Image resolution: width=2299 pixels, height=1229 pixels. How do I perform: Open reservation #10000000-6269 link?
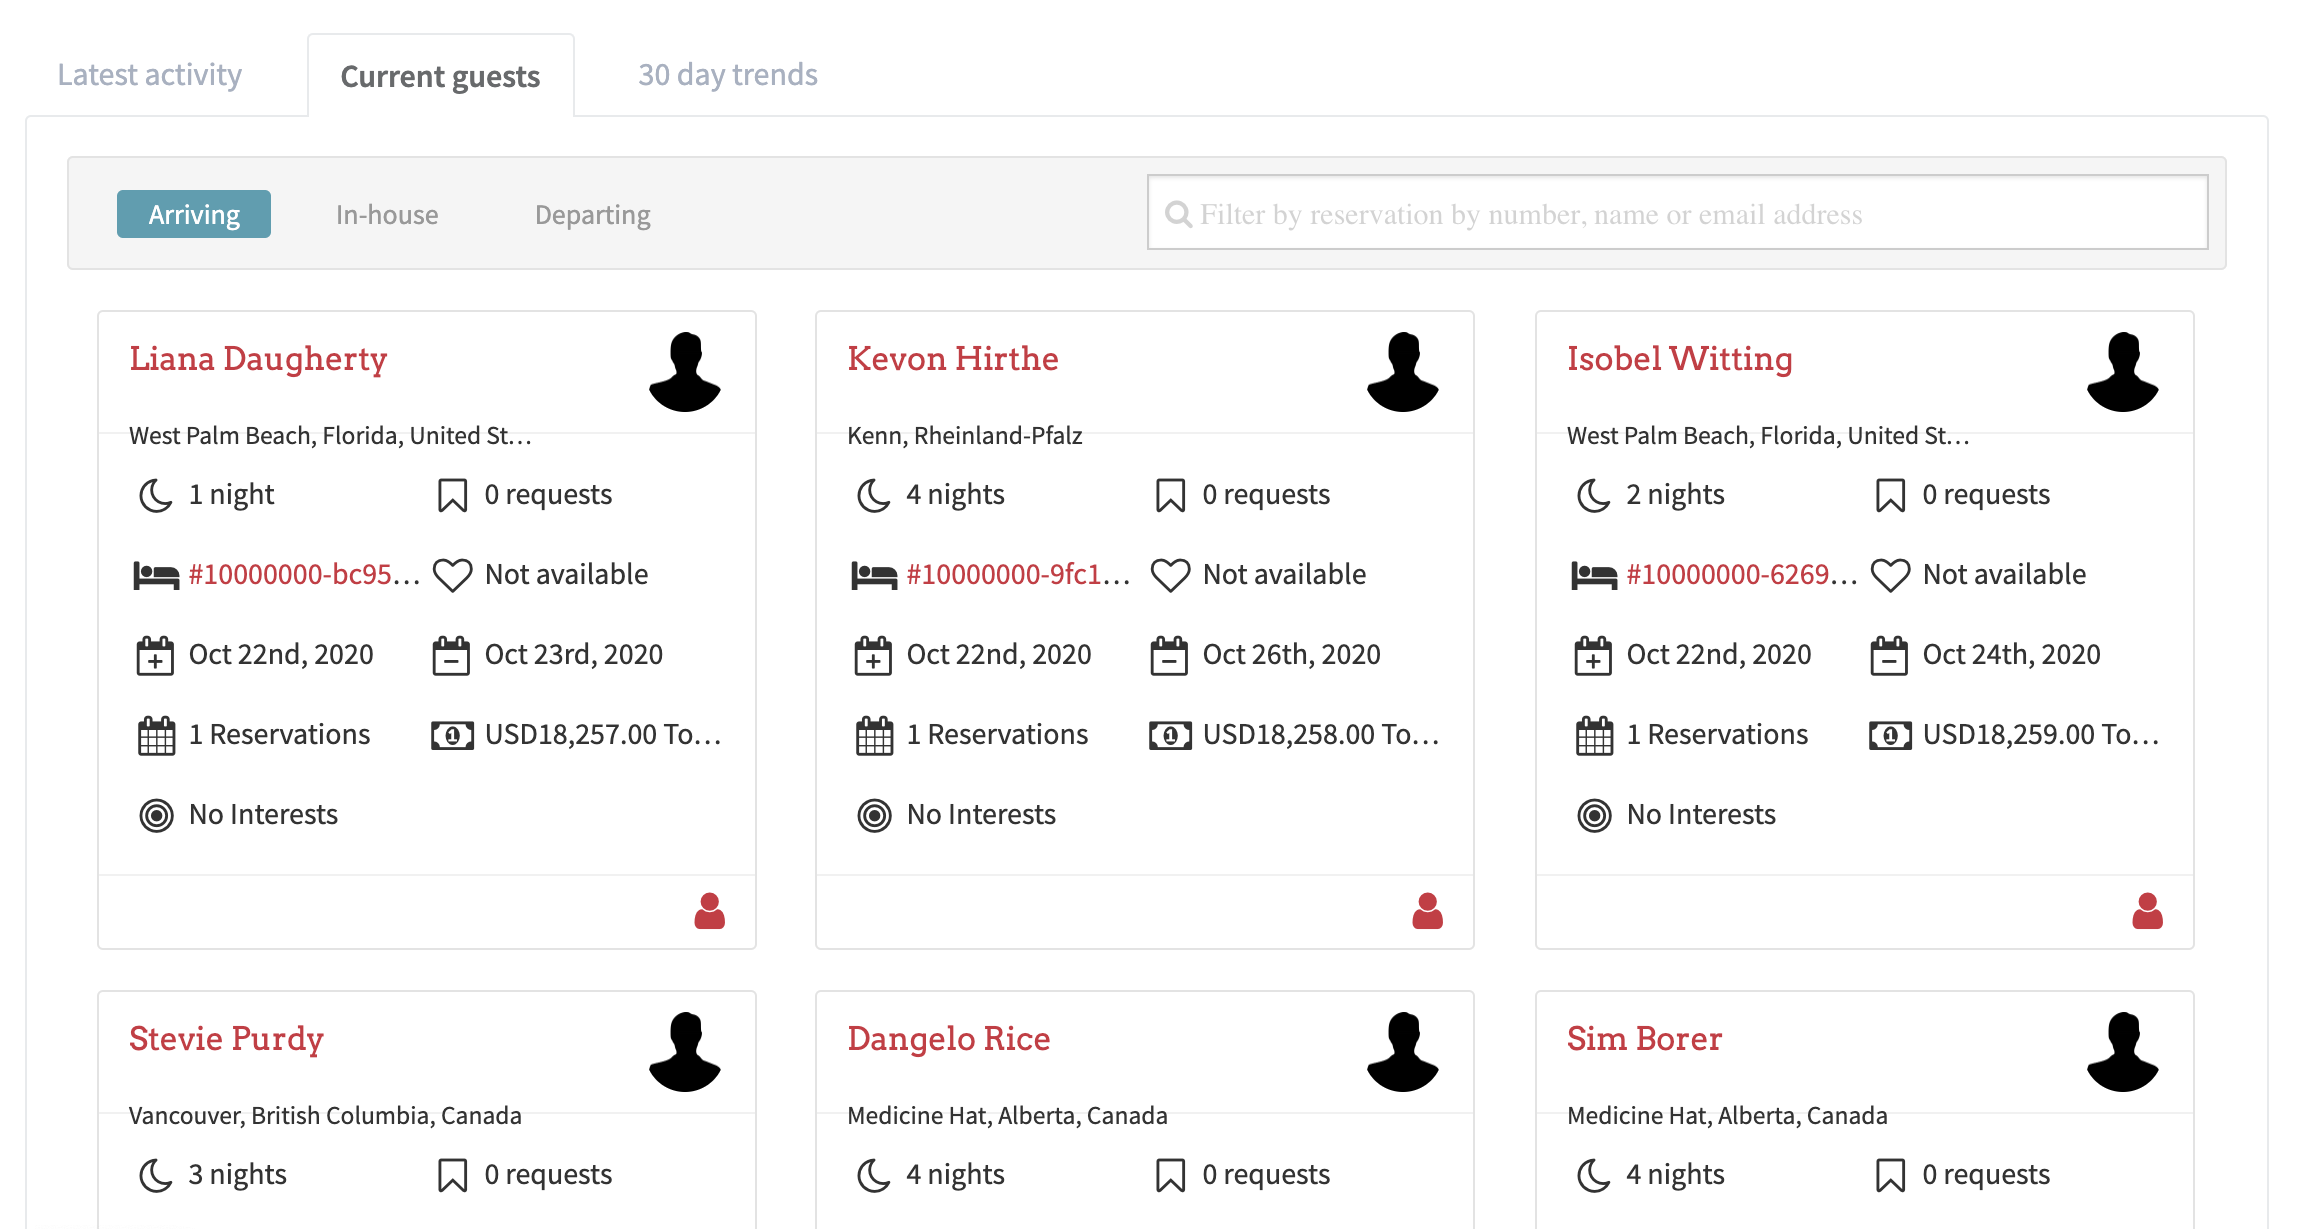pyautogui.click(x=1741, y=574)
